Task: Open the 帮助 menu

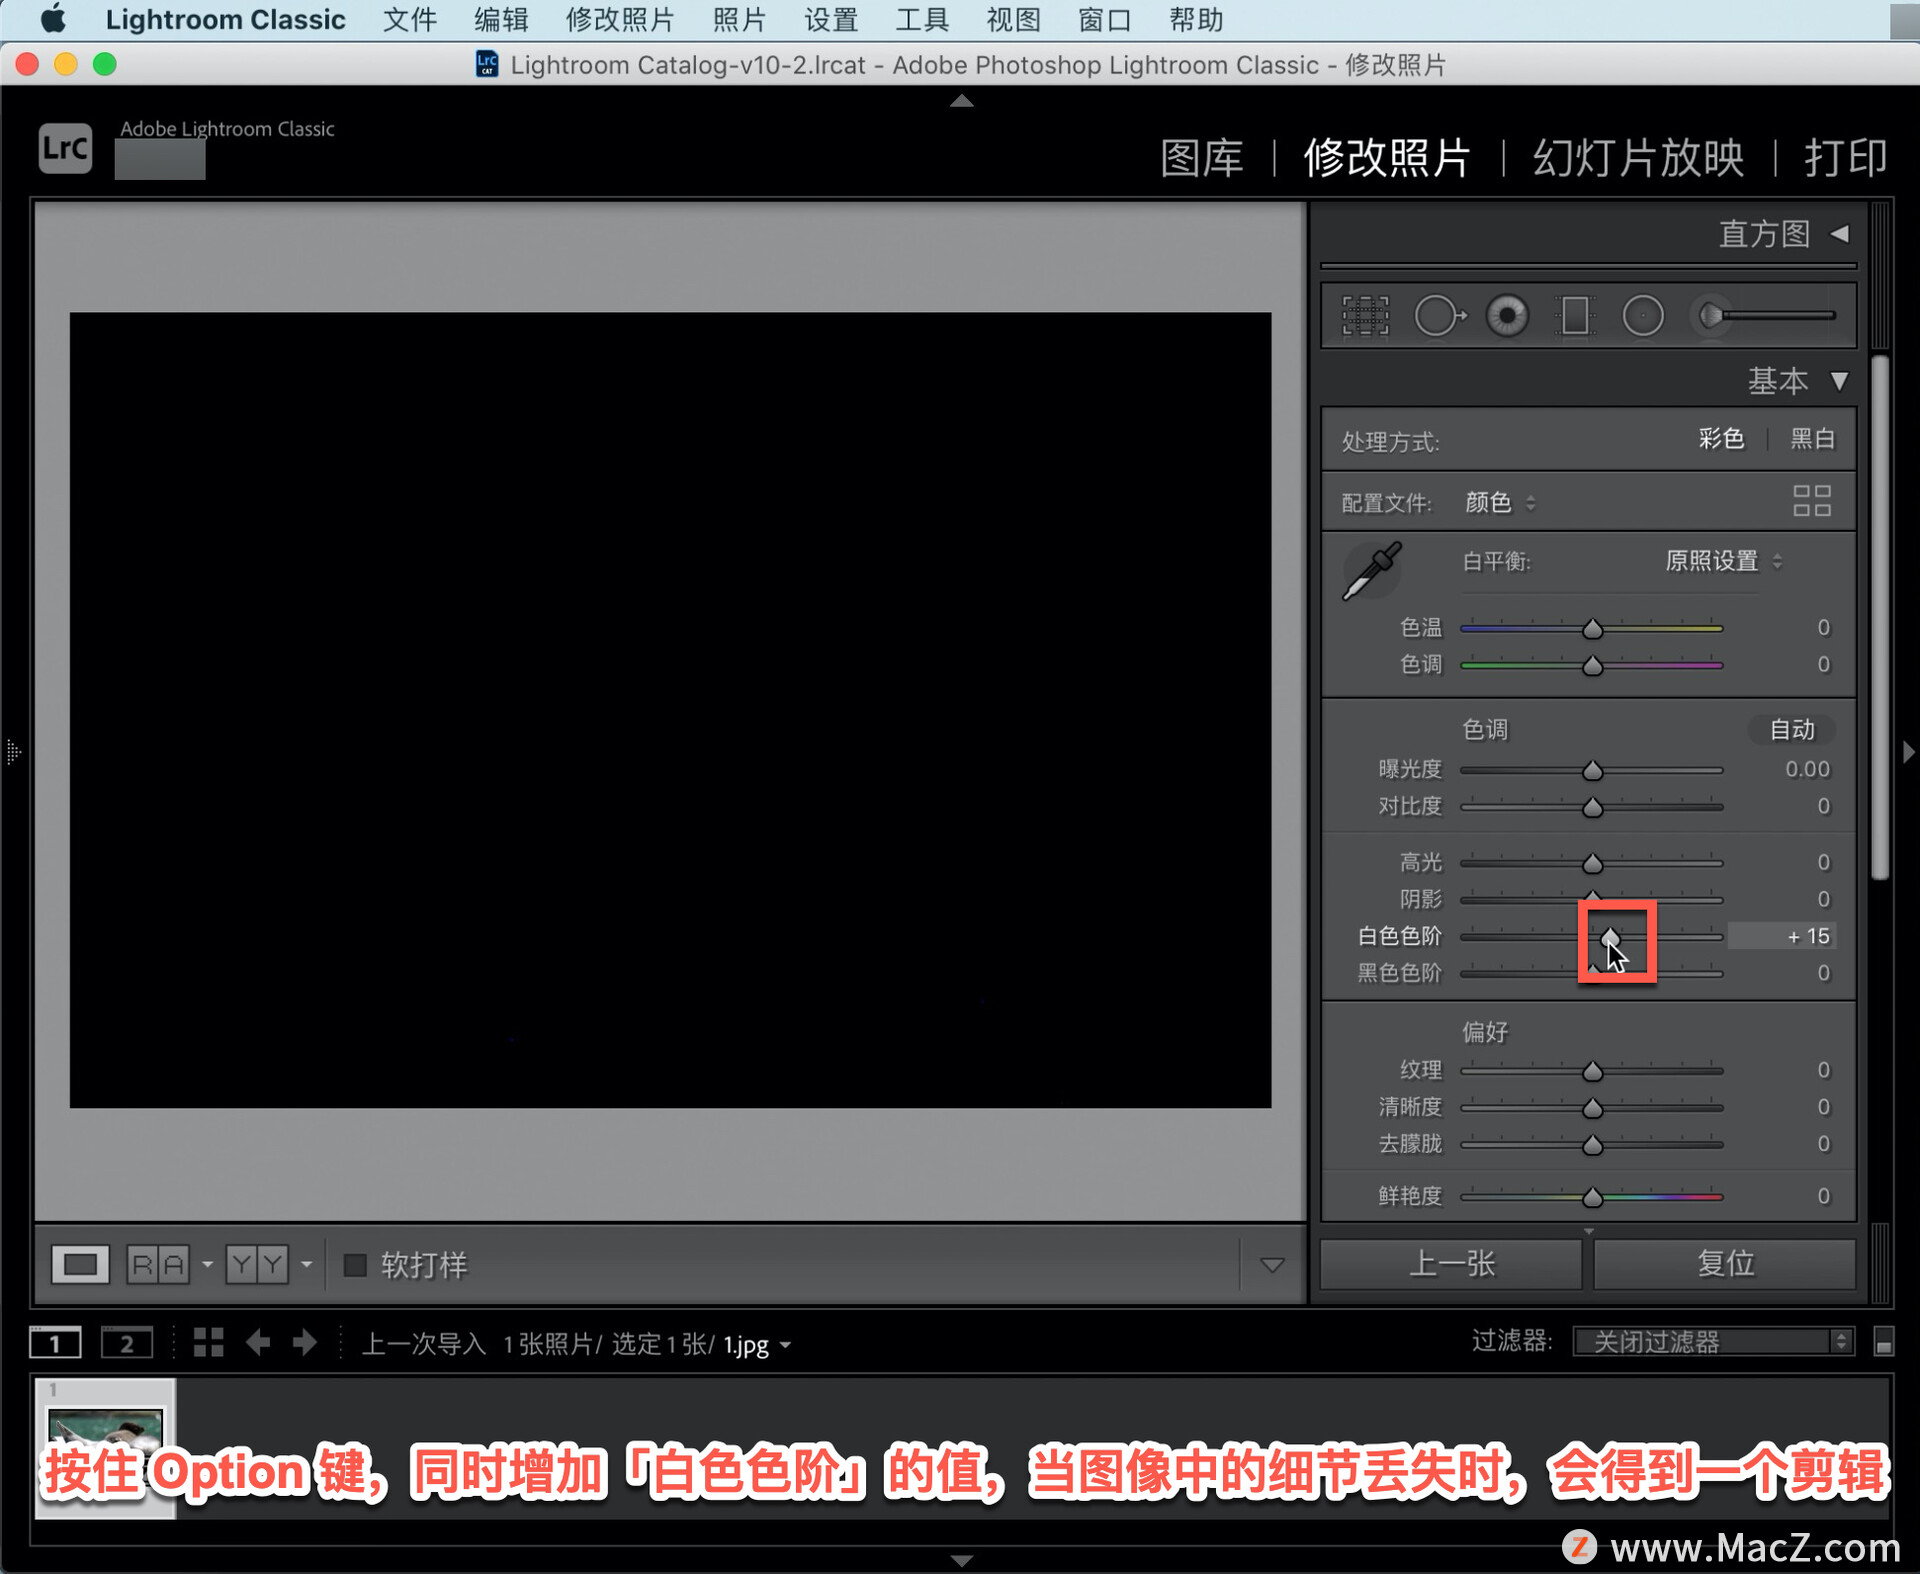Action: [x=1196, y=19]
